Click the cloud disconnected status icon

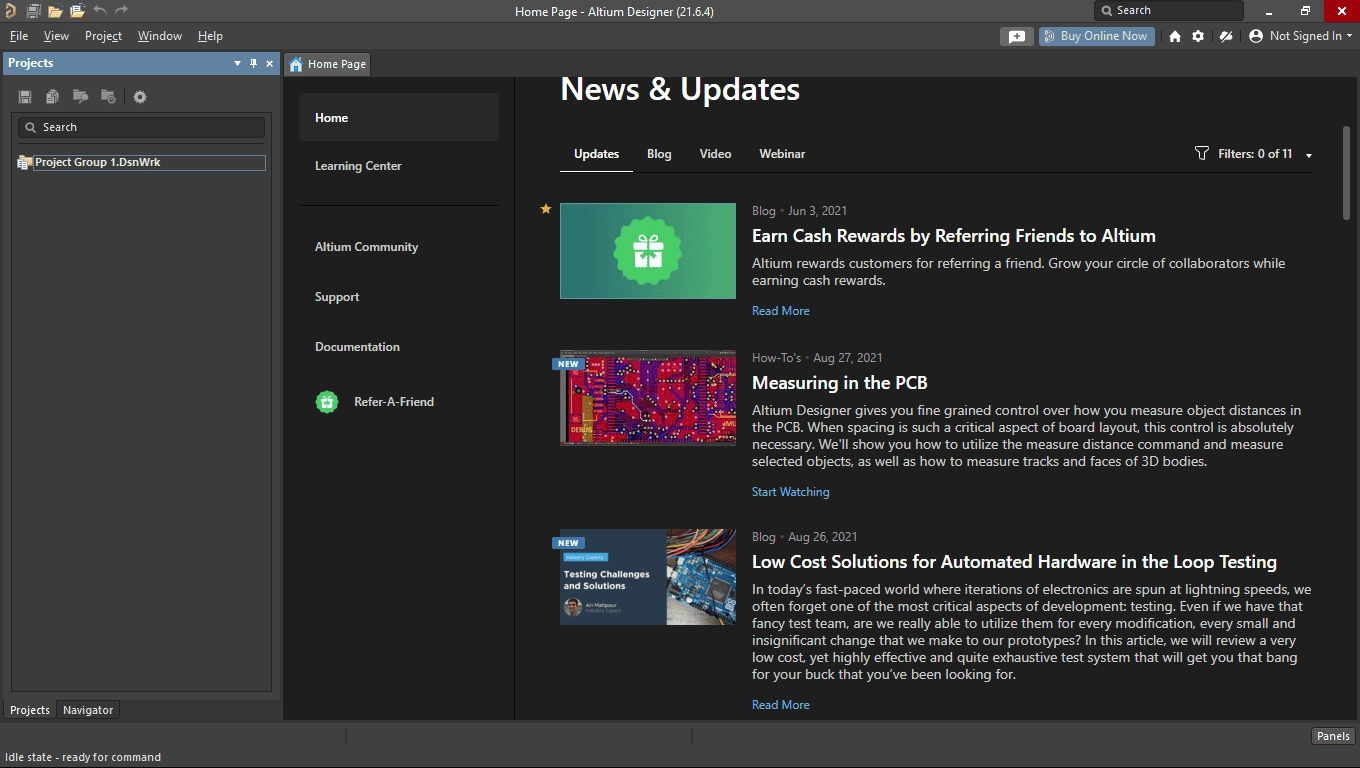[x=1225, y=36]
